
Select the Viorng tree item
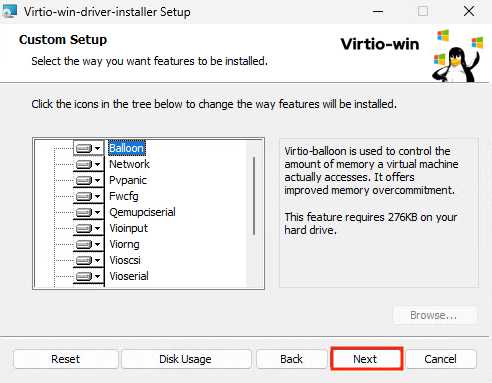[124, 244]
